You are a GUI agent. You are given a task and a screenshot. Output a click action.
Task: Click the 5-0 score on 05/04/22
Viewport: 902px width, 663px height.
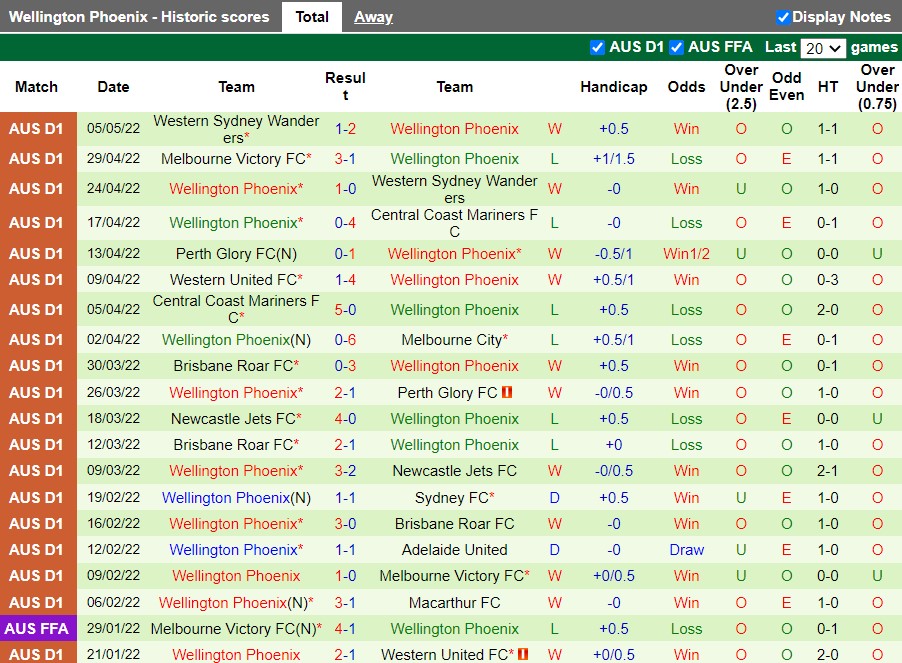point(345,309)
